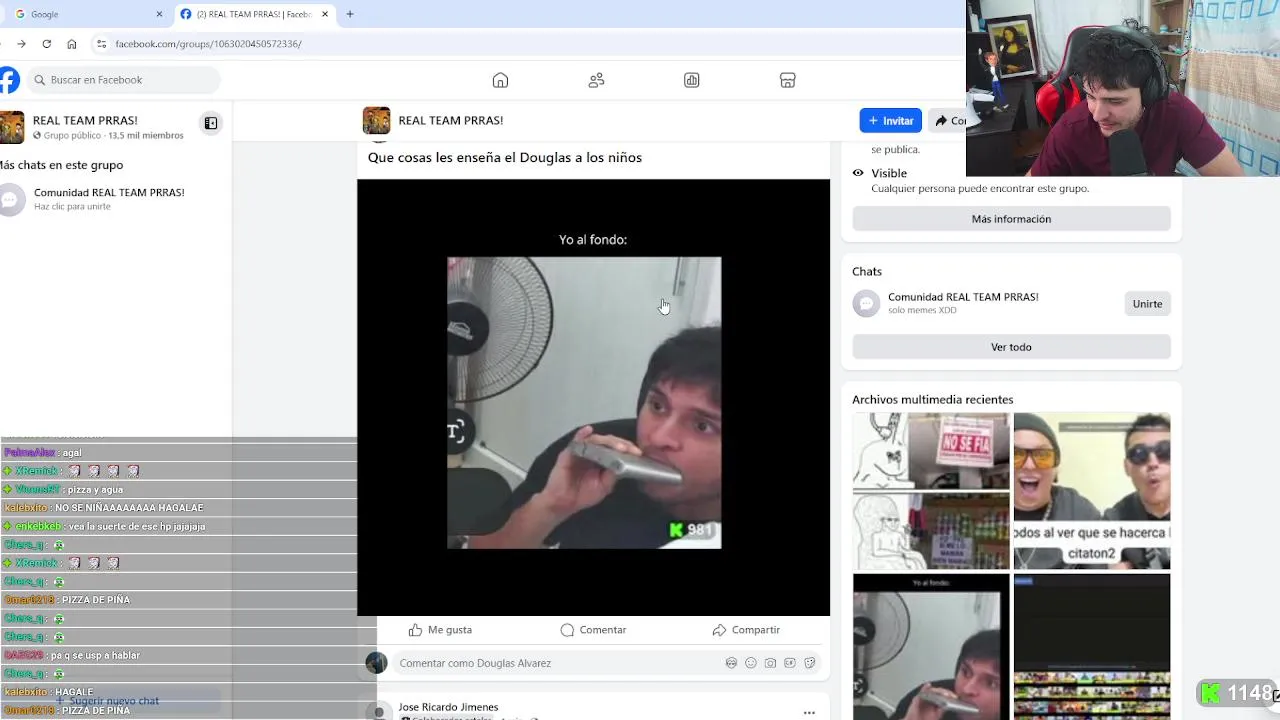Viewport: 1280px width, 720px height.
Task: Click the REAL TEAM PRRAS group avatar in sidebar
Action: (12, 127)
